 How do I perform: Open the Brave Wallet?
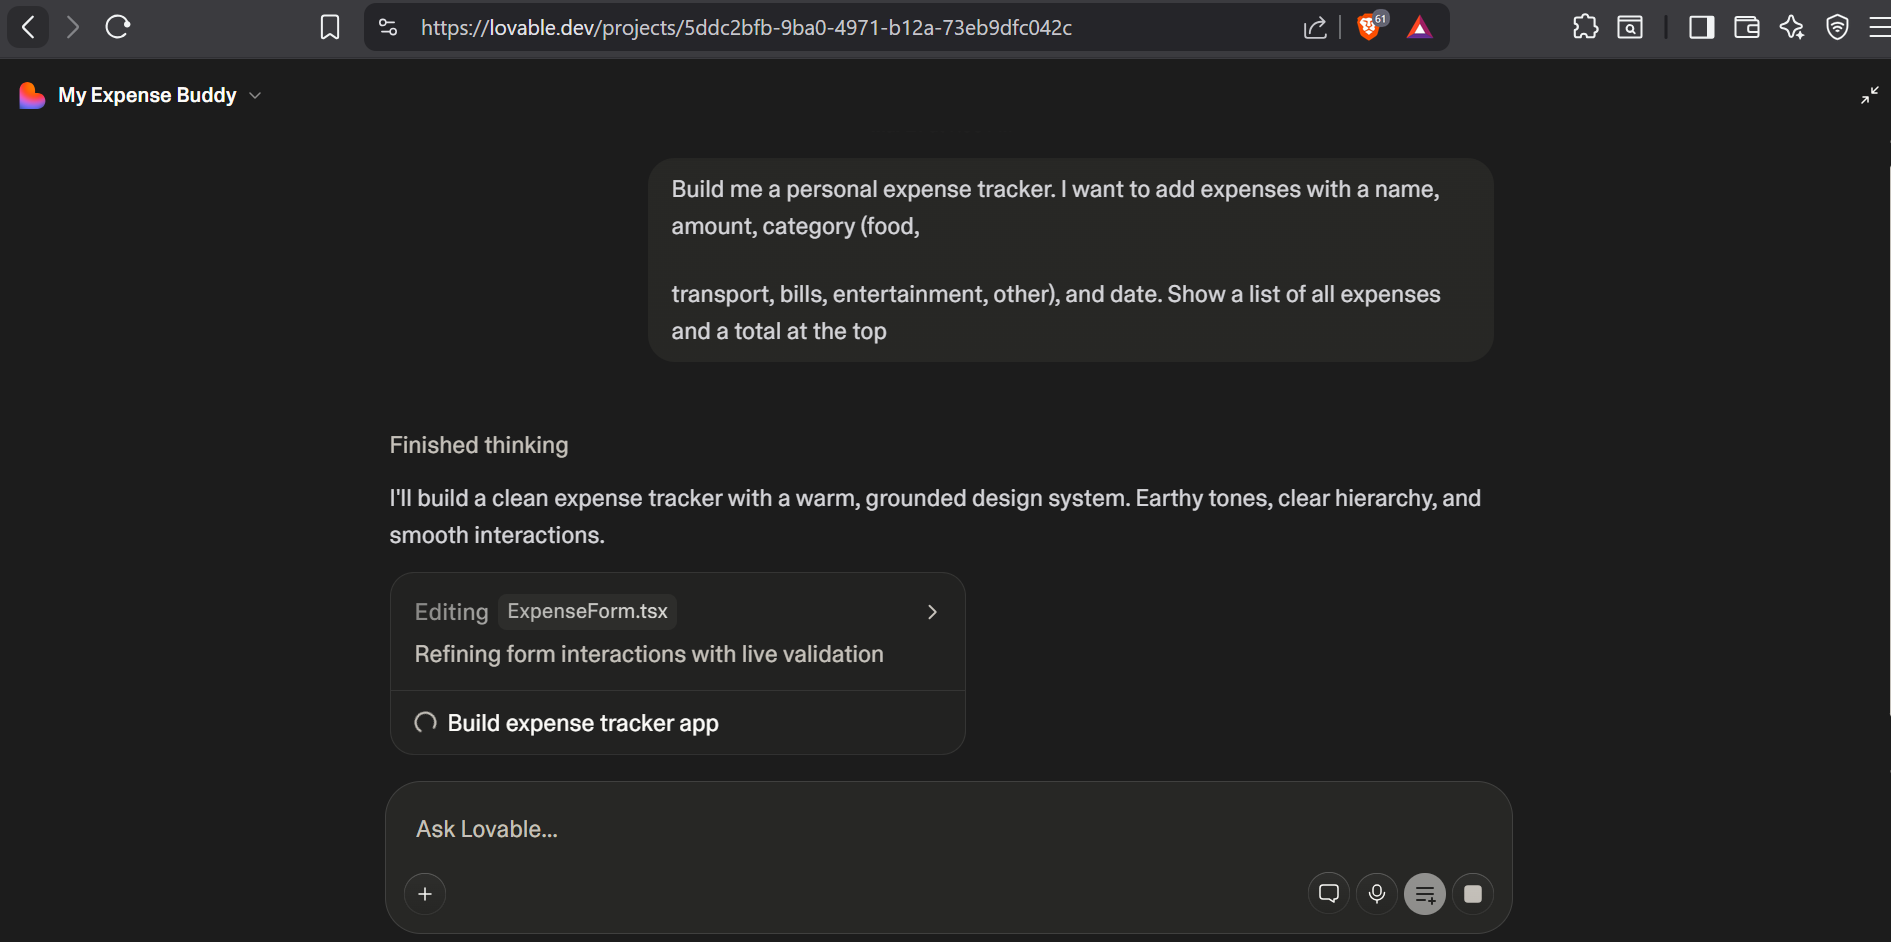(x=1746, y=27)
